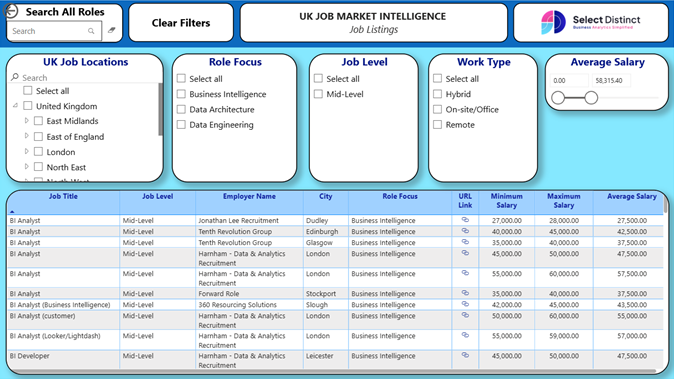Select the Stockport city cell
Screen dimensions: 674x379
tap(325, 294)
